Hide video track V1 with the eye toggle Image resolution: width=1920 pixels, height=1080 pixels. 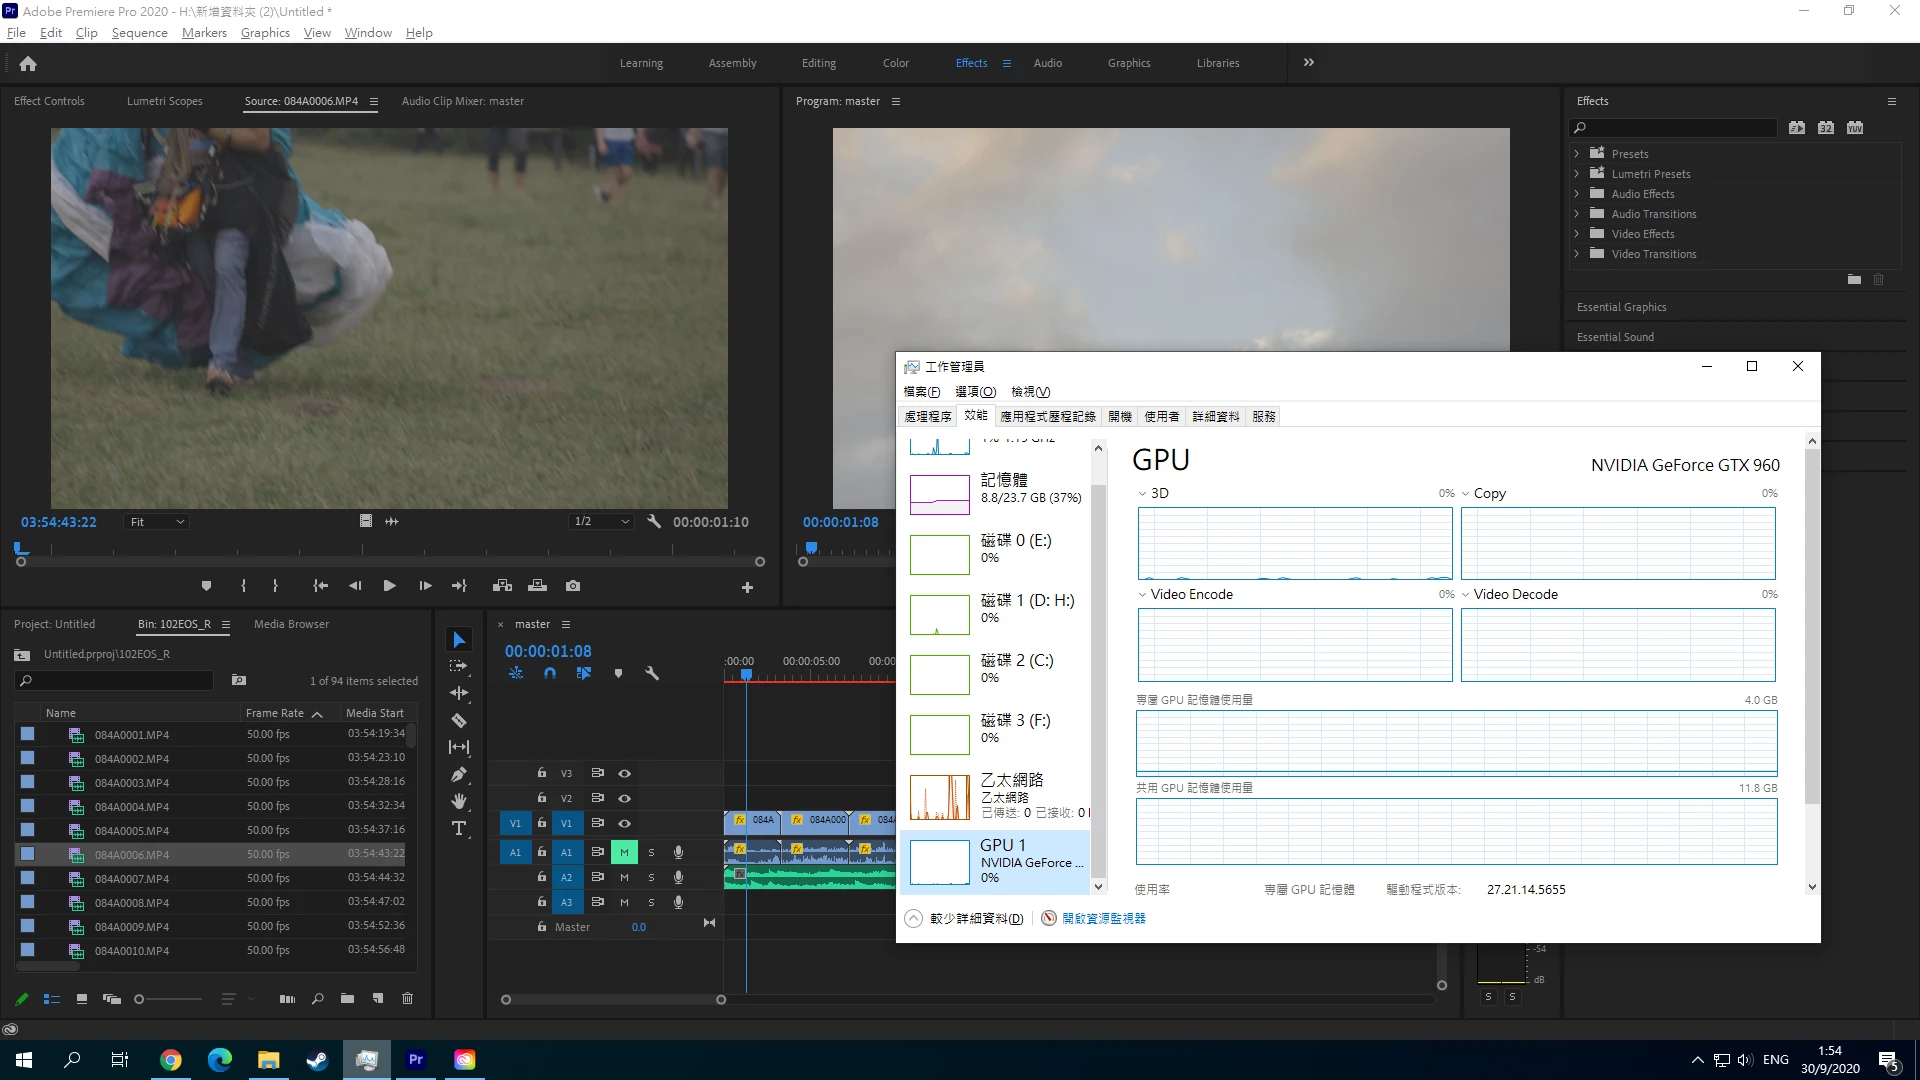coord(625,823)
